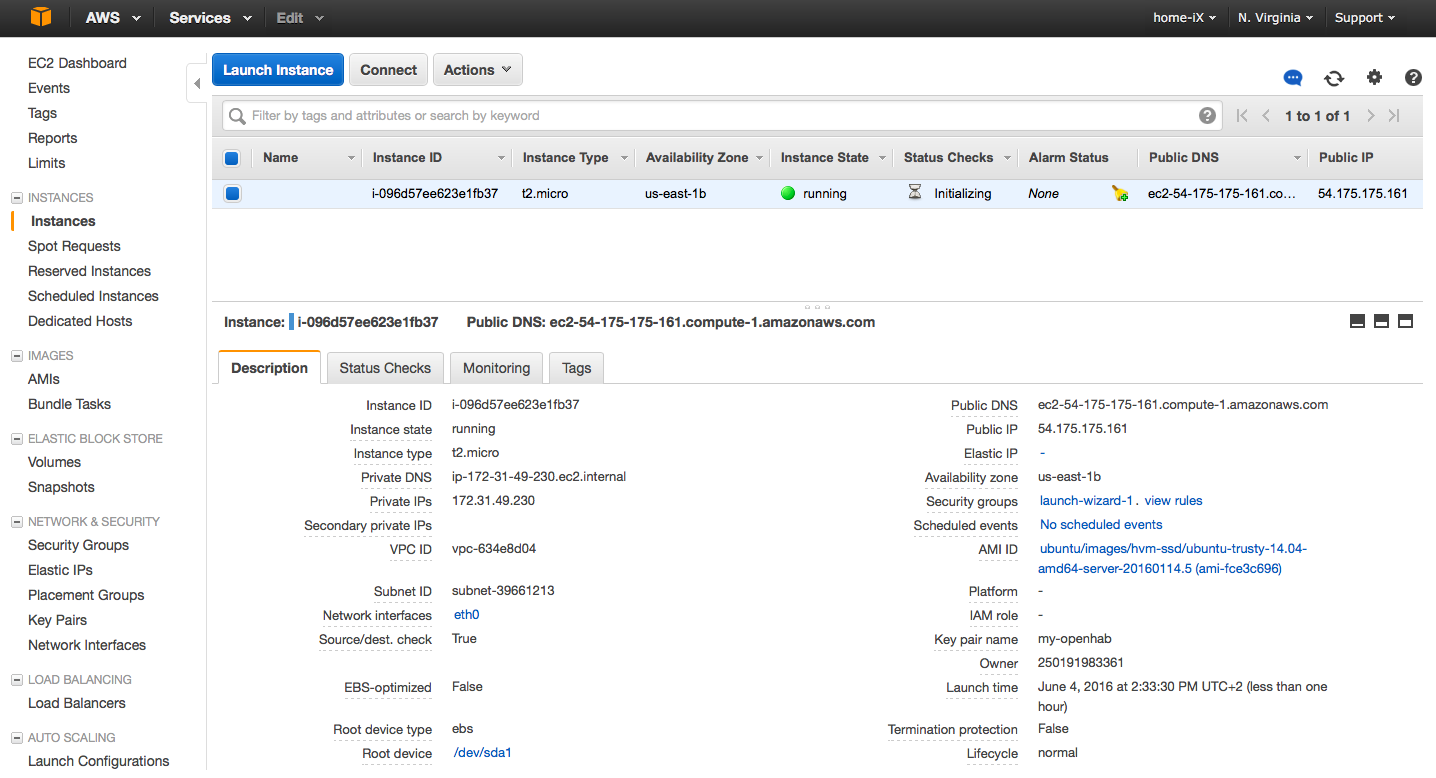Switch to the Tags tab

point(576,367)
